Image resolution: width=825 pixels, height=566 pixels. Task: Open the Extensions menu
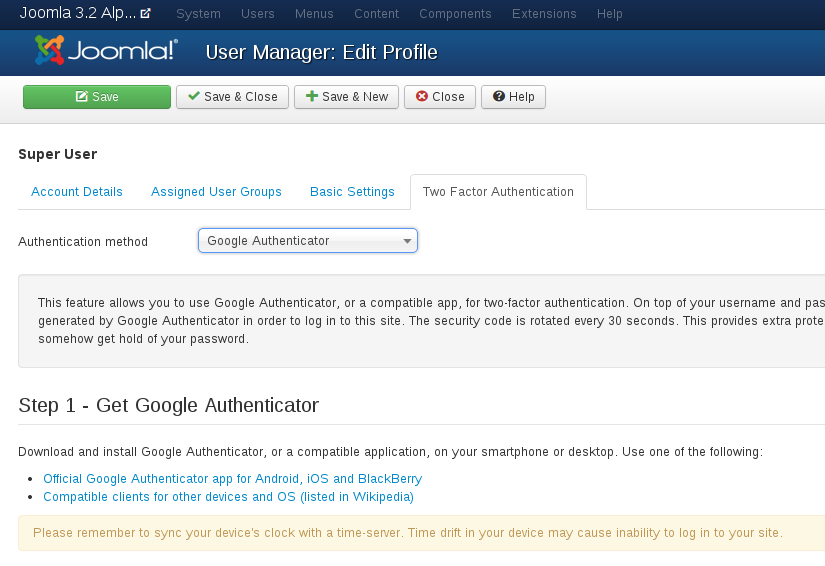click(544, 14)
